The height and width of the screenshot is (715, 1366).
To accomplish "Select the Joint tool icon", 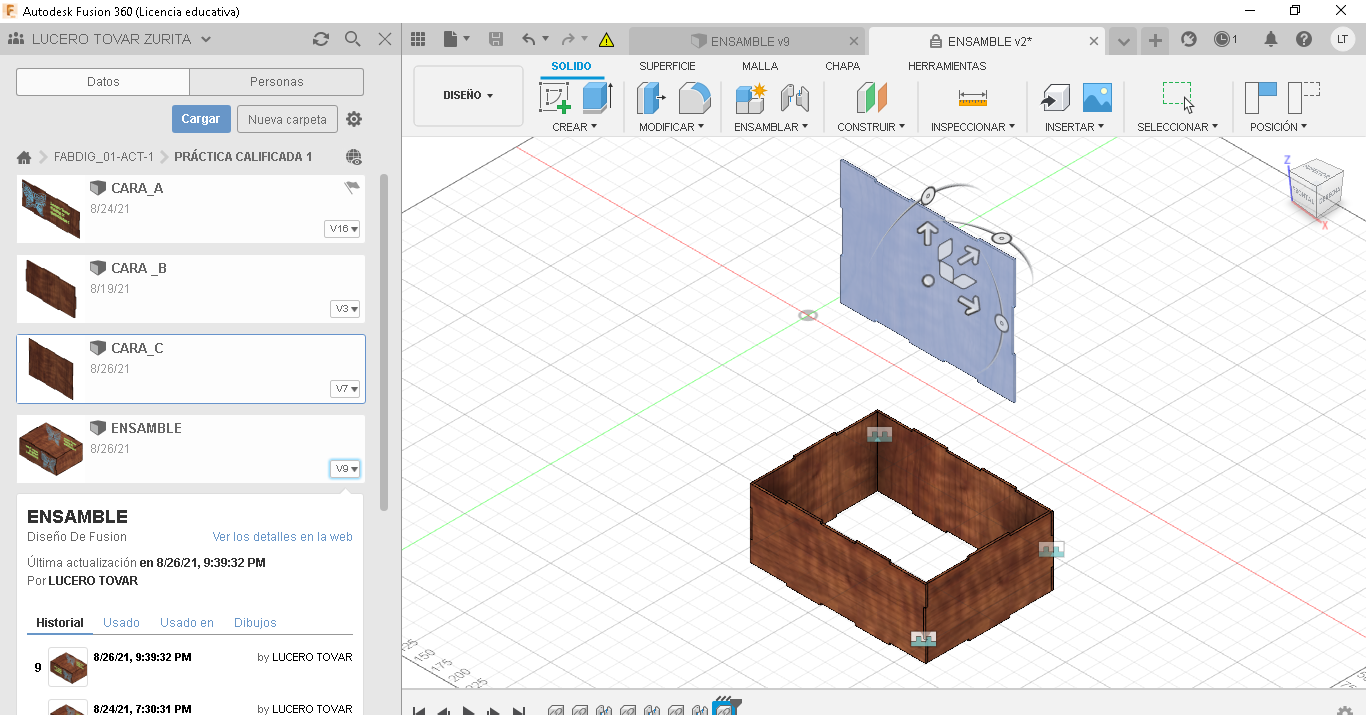I will (794, 98).
